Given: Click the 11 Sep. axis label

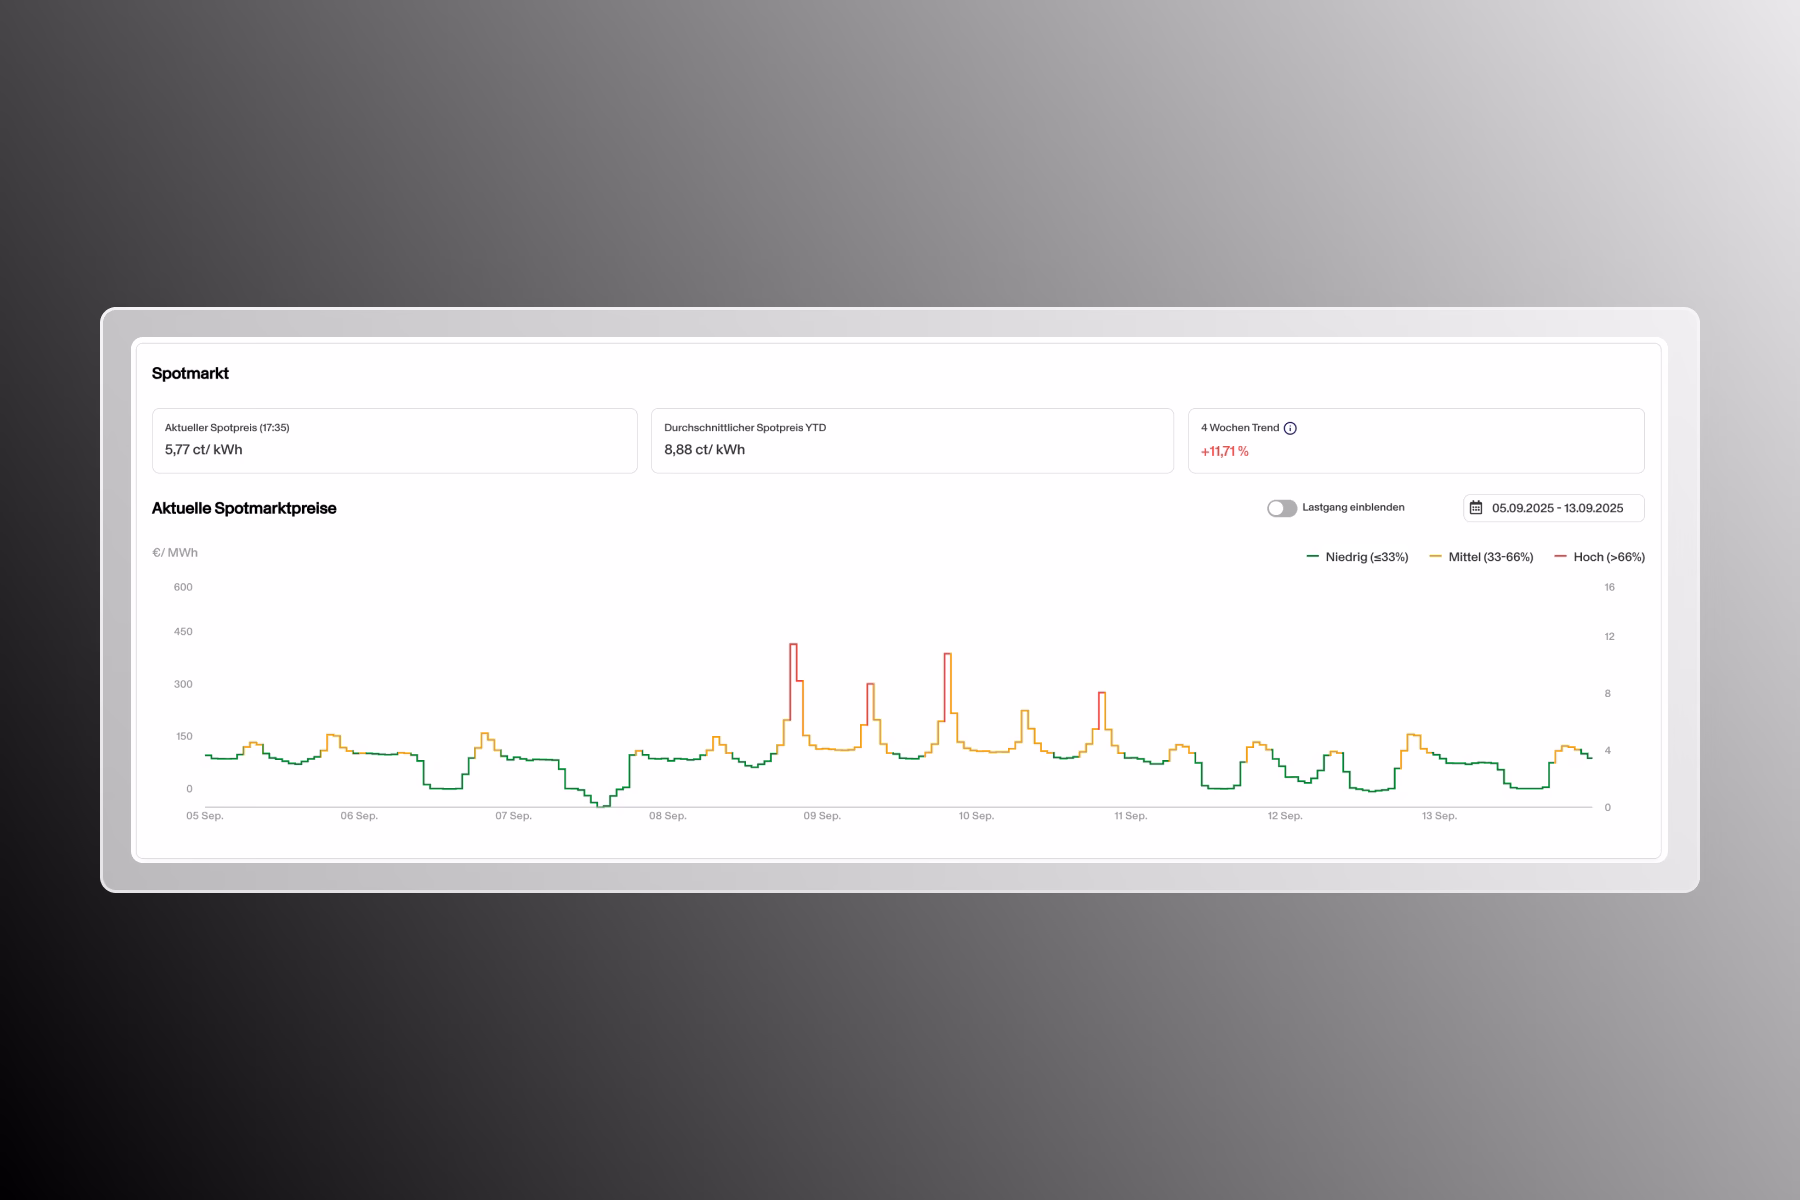Looking at the screenshot, I should click(1131, 816).
